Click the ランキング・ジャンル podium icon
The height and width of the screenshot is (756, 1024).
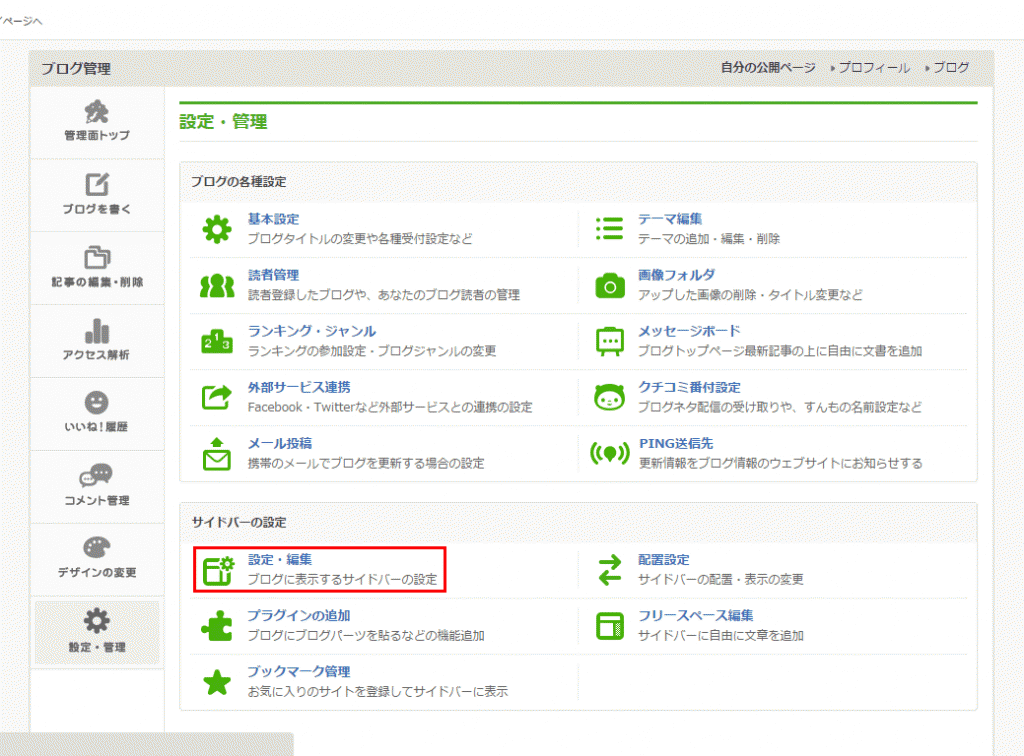point(217,342)
